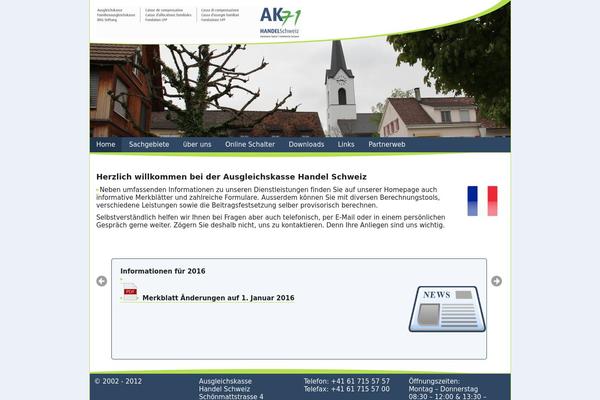The image size is (600, 400).
Task: Click the Öffnungszeiten footer text
Action: point(434,381)
